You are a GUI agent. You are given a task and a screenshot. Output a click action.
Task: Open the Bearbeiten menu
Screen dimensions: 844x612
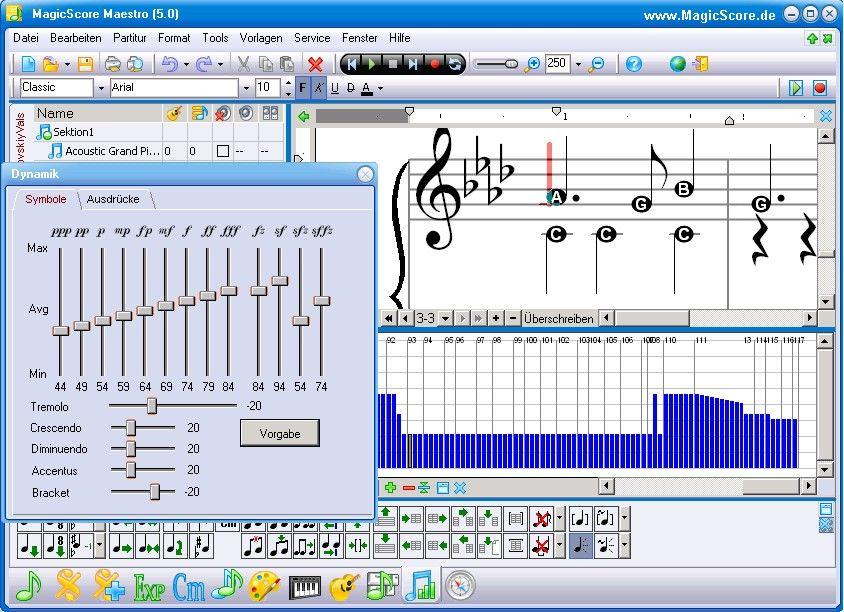75,38
